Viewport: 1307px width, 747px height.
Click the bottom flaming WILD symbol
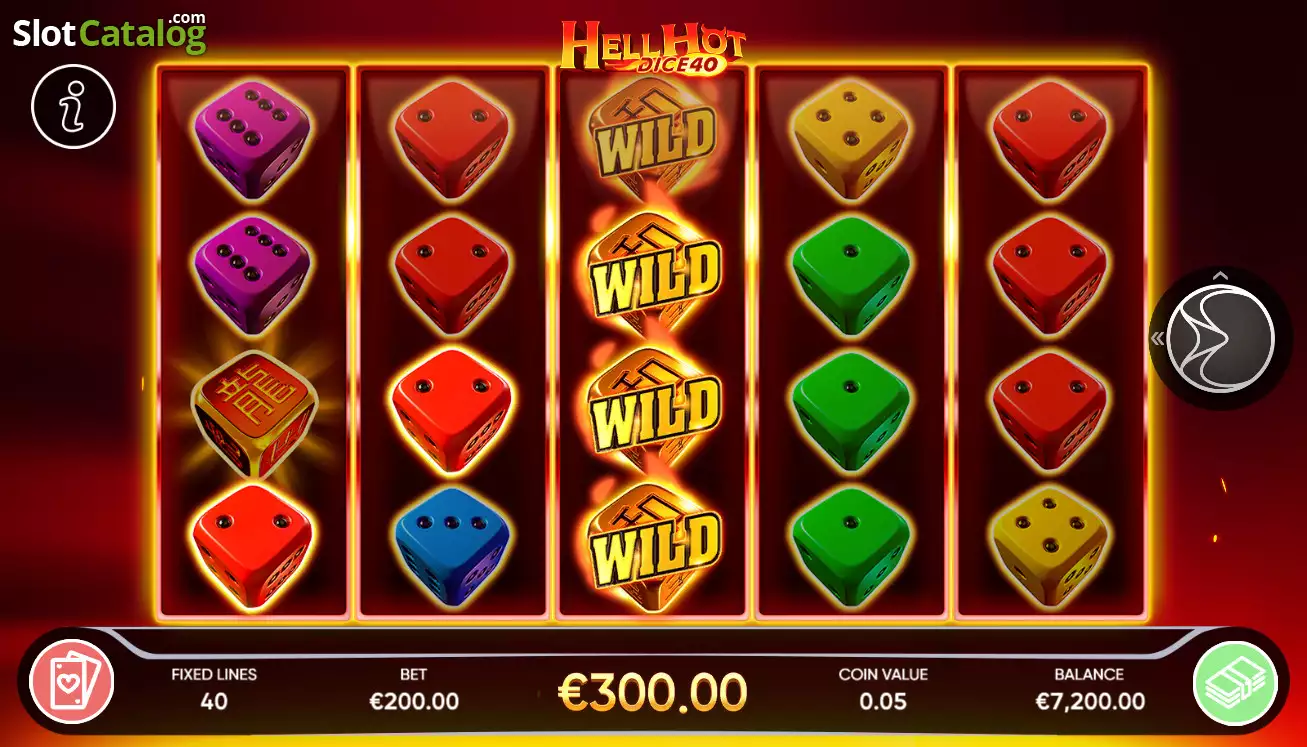pyautogui.click(x=653, y=544)
